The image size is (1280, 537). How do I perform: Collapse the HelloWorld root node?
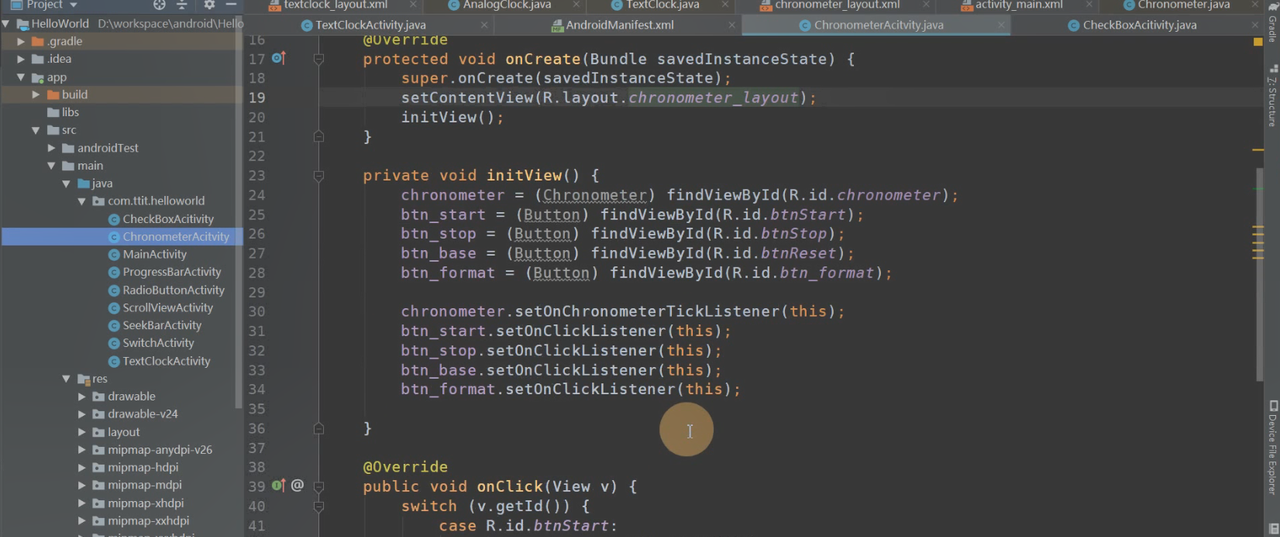(x=7, y=23)
